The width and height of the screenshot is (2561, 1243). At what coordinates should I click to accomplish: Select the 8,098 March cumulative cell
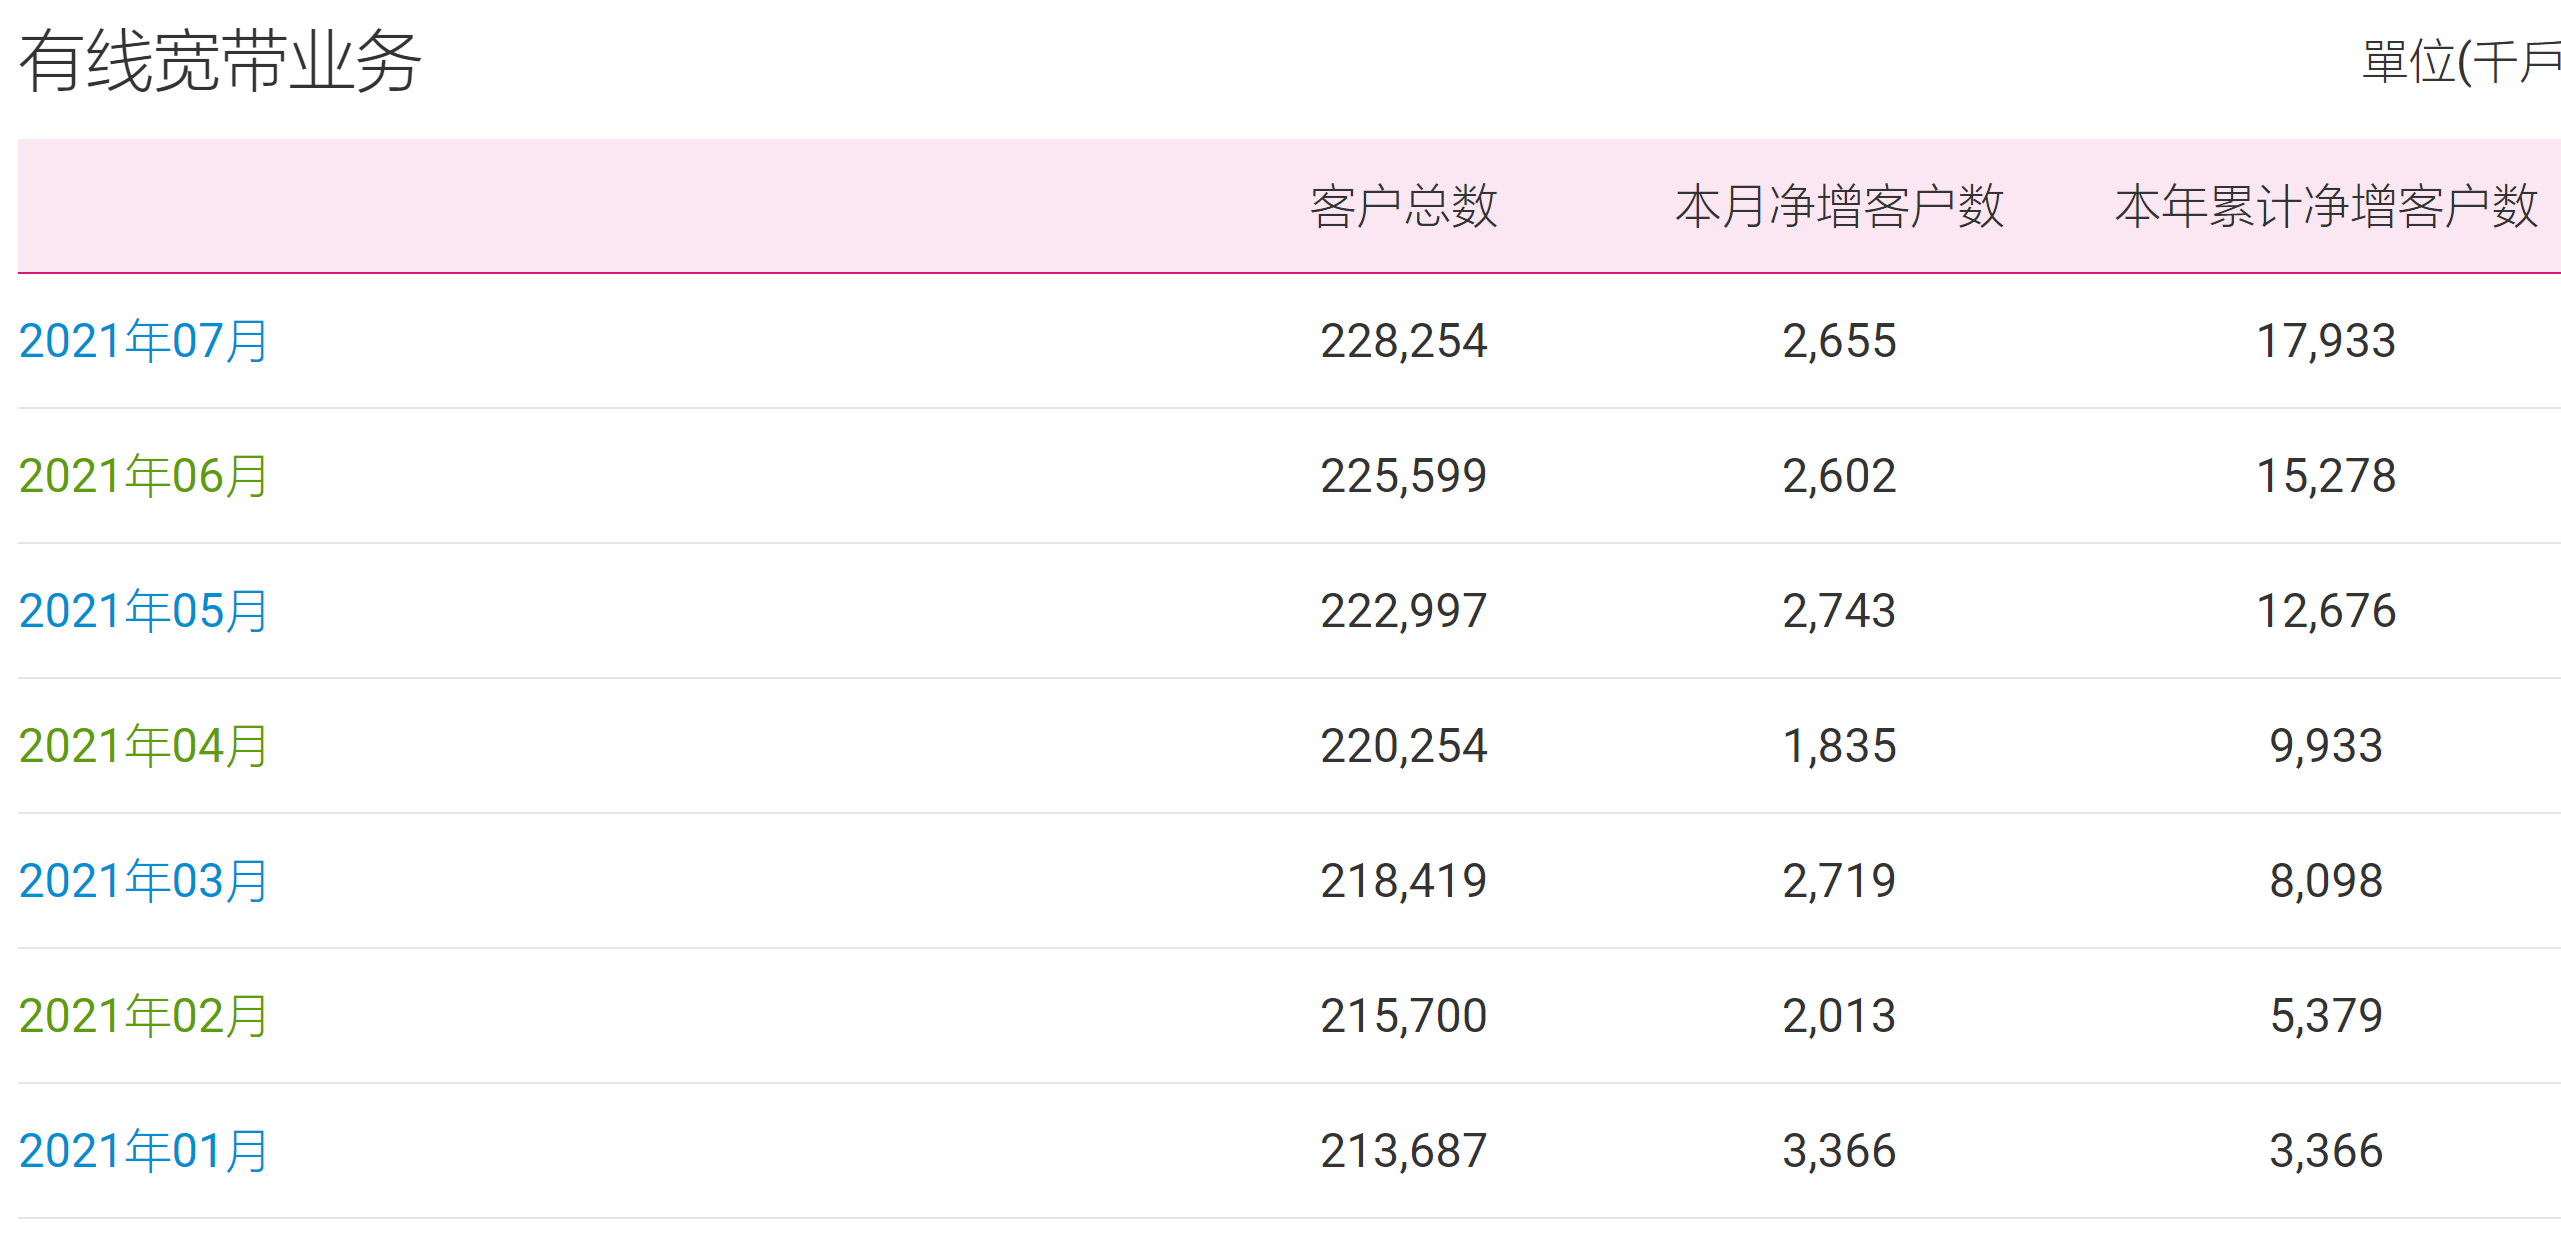pyautogui.click(x=2326, y=881)
